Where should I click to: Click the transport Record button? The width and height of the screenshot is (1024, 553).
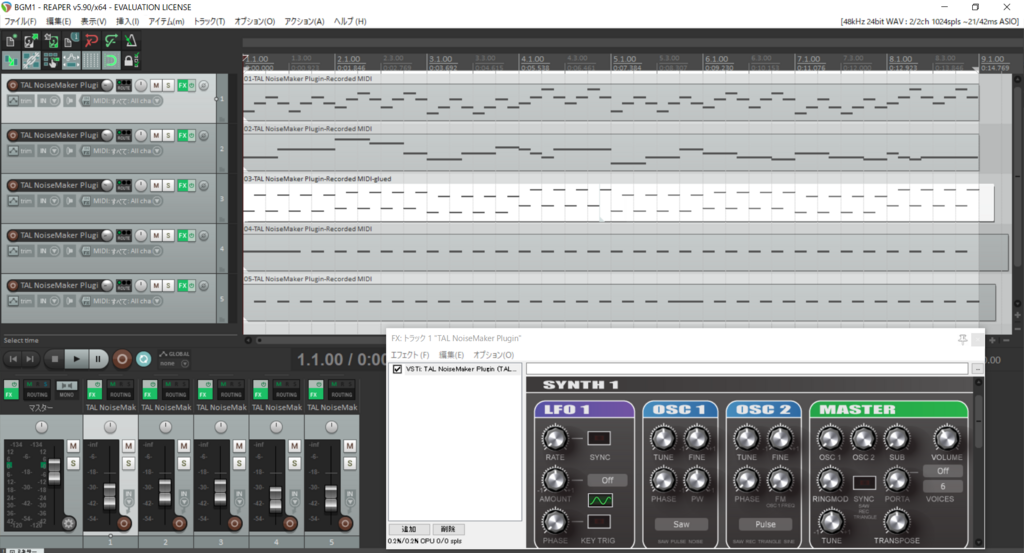point(121,358)
